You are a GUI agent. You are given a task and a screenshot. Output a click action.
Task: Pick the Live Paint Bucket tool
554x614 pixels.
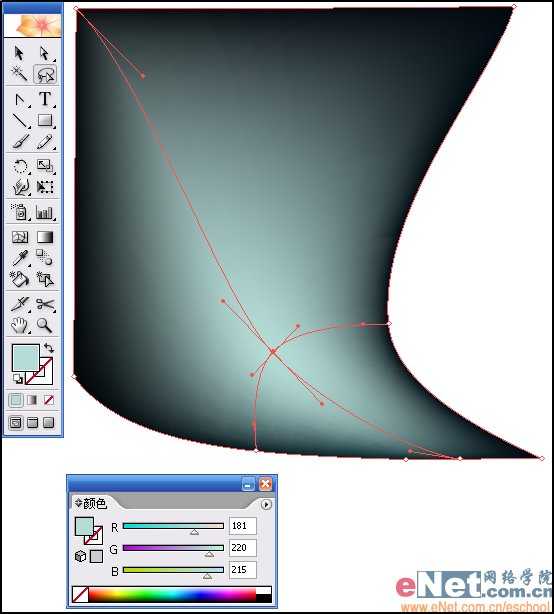click(19, 279)
